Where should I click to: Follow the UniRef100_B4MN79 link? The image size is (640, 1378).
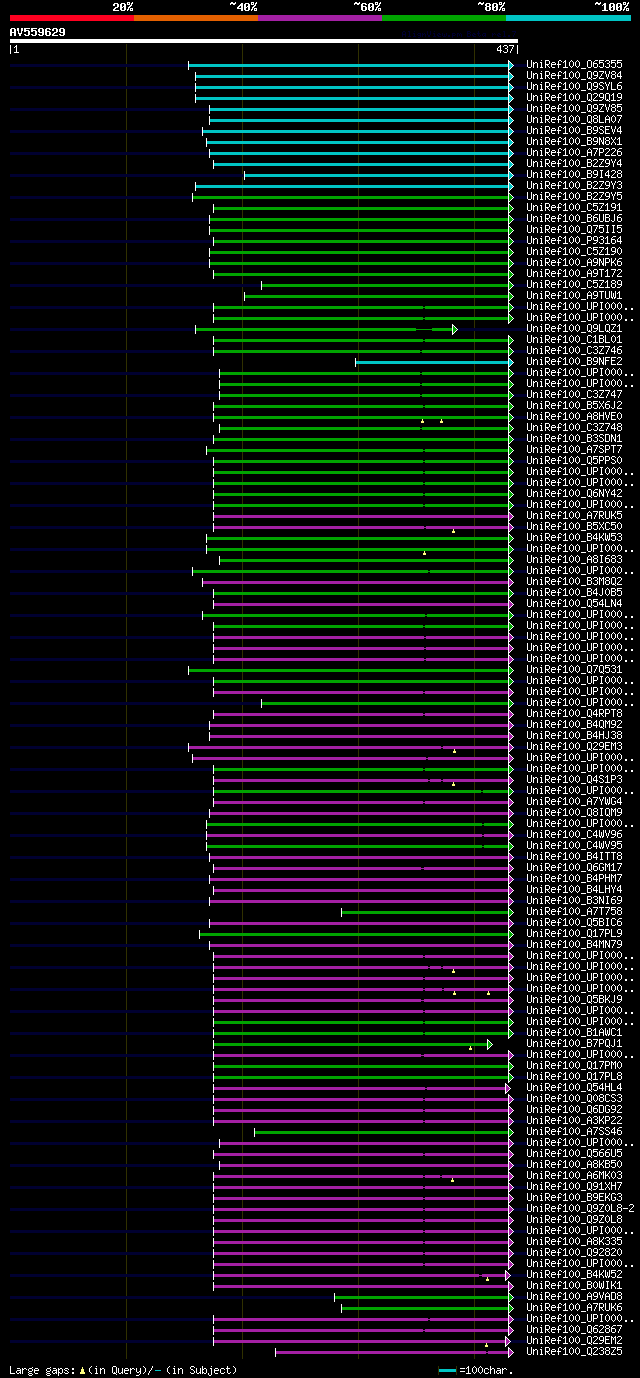574,945
